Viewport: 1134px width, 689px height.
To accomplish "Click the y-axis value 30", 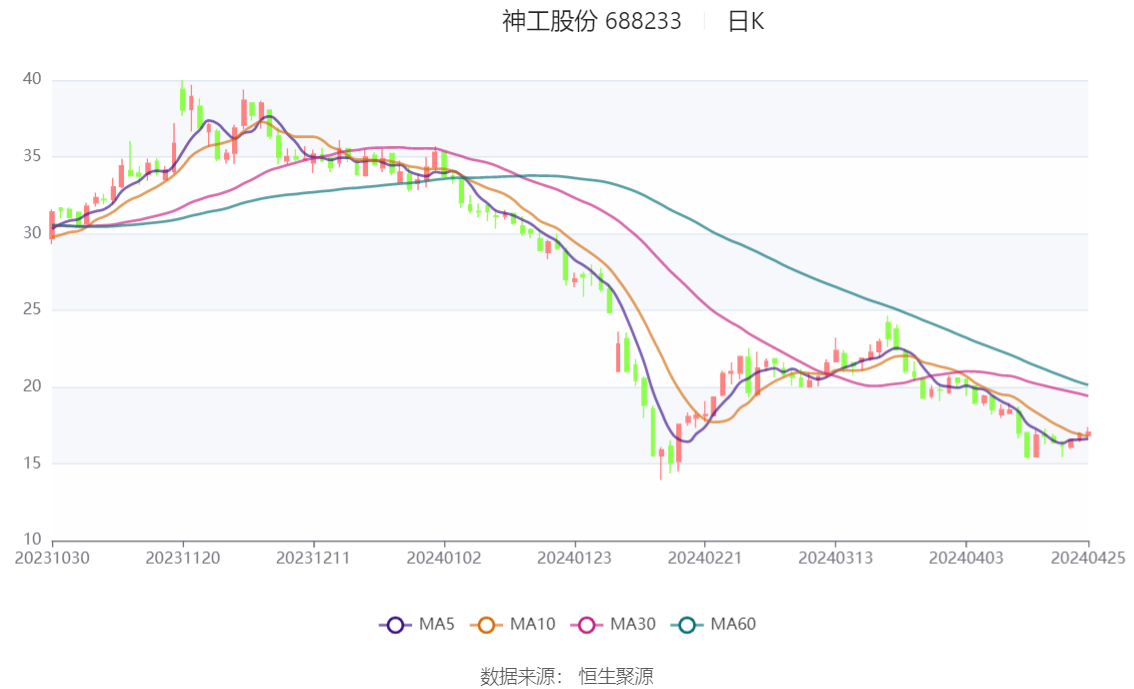I will [32, 233].
